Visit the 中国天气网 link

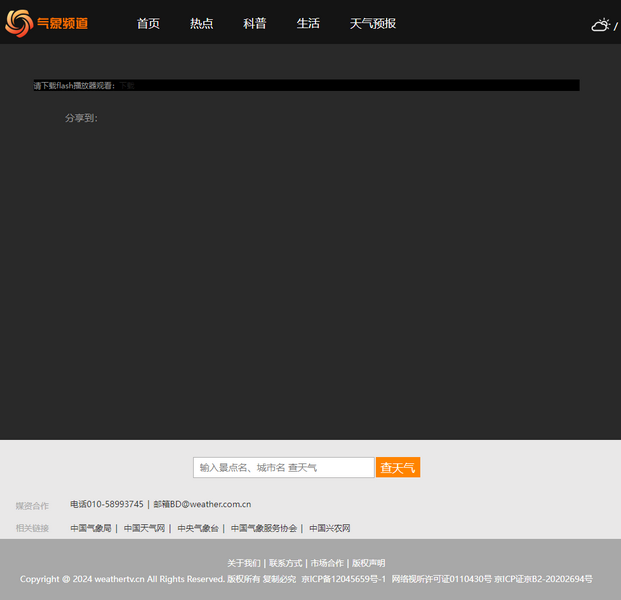coord(144,528)
